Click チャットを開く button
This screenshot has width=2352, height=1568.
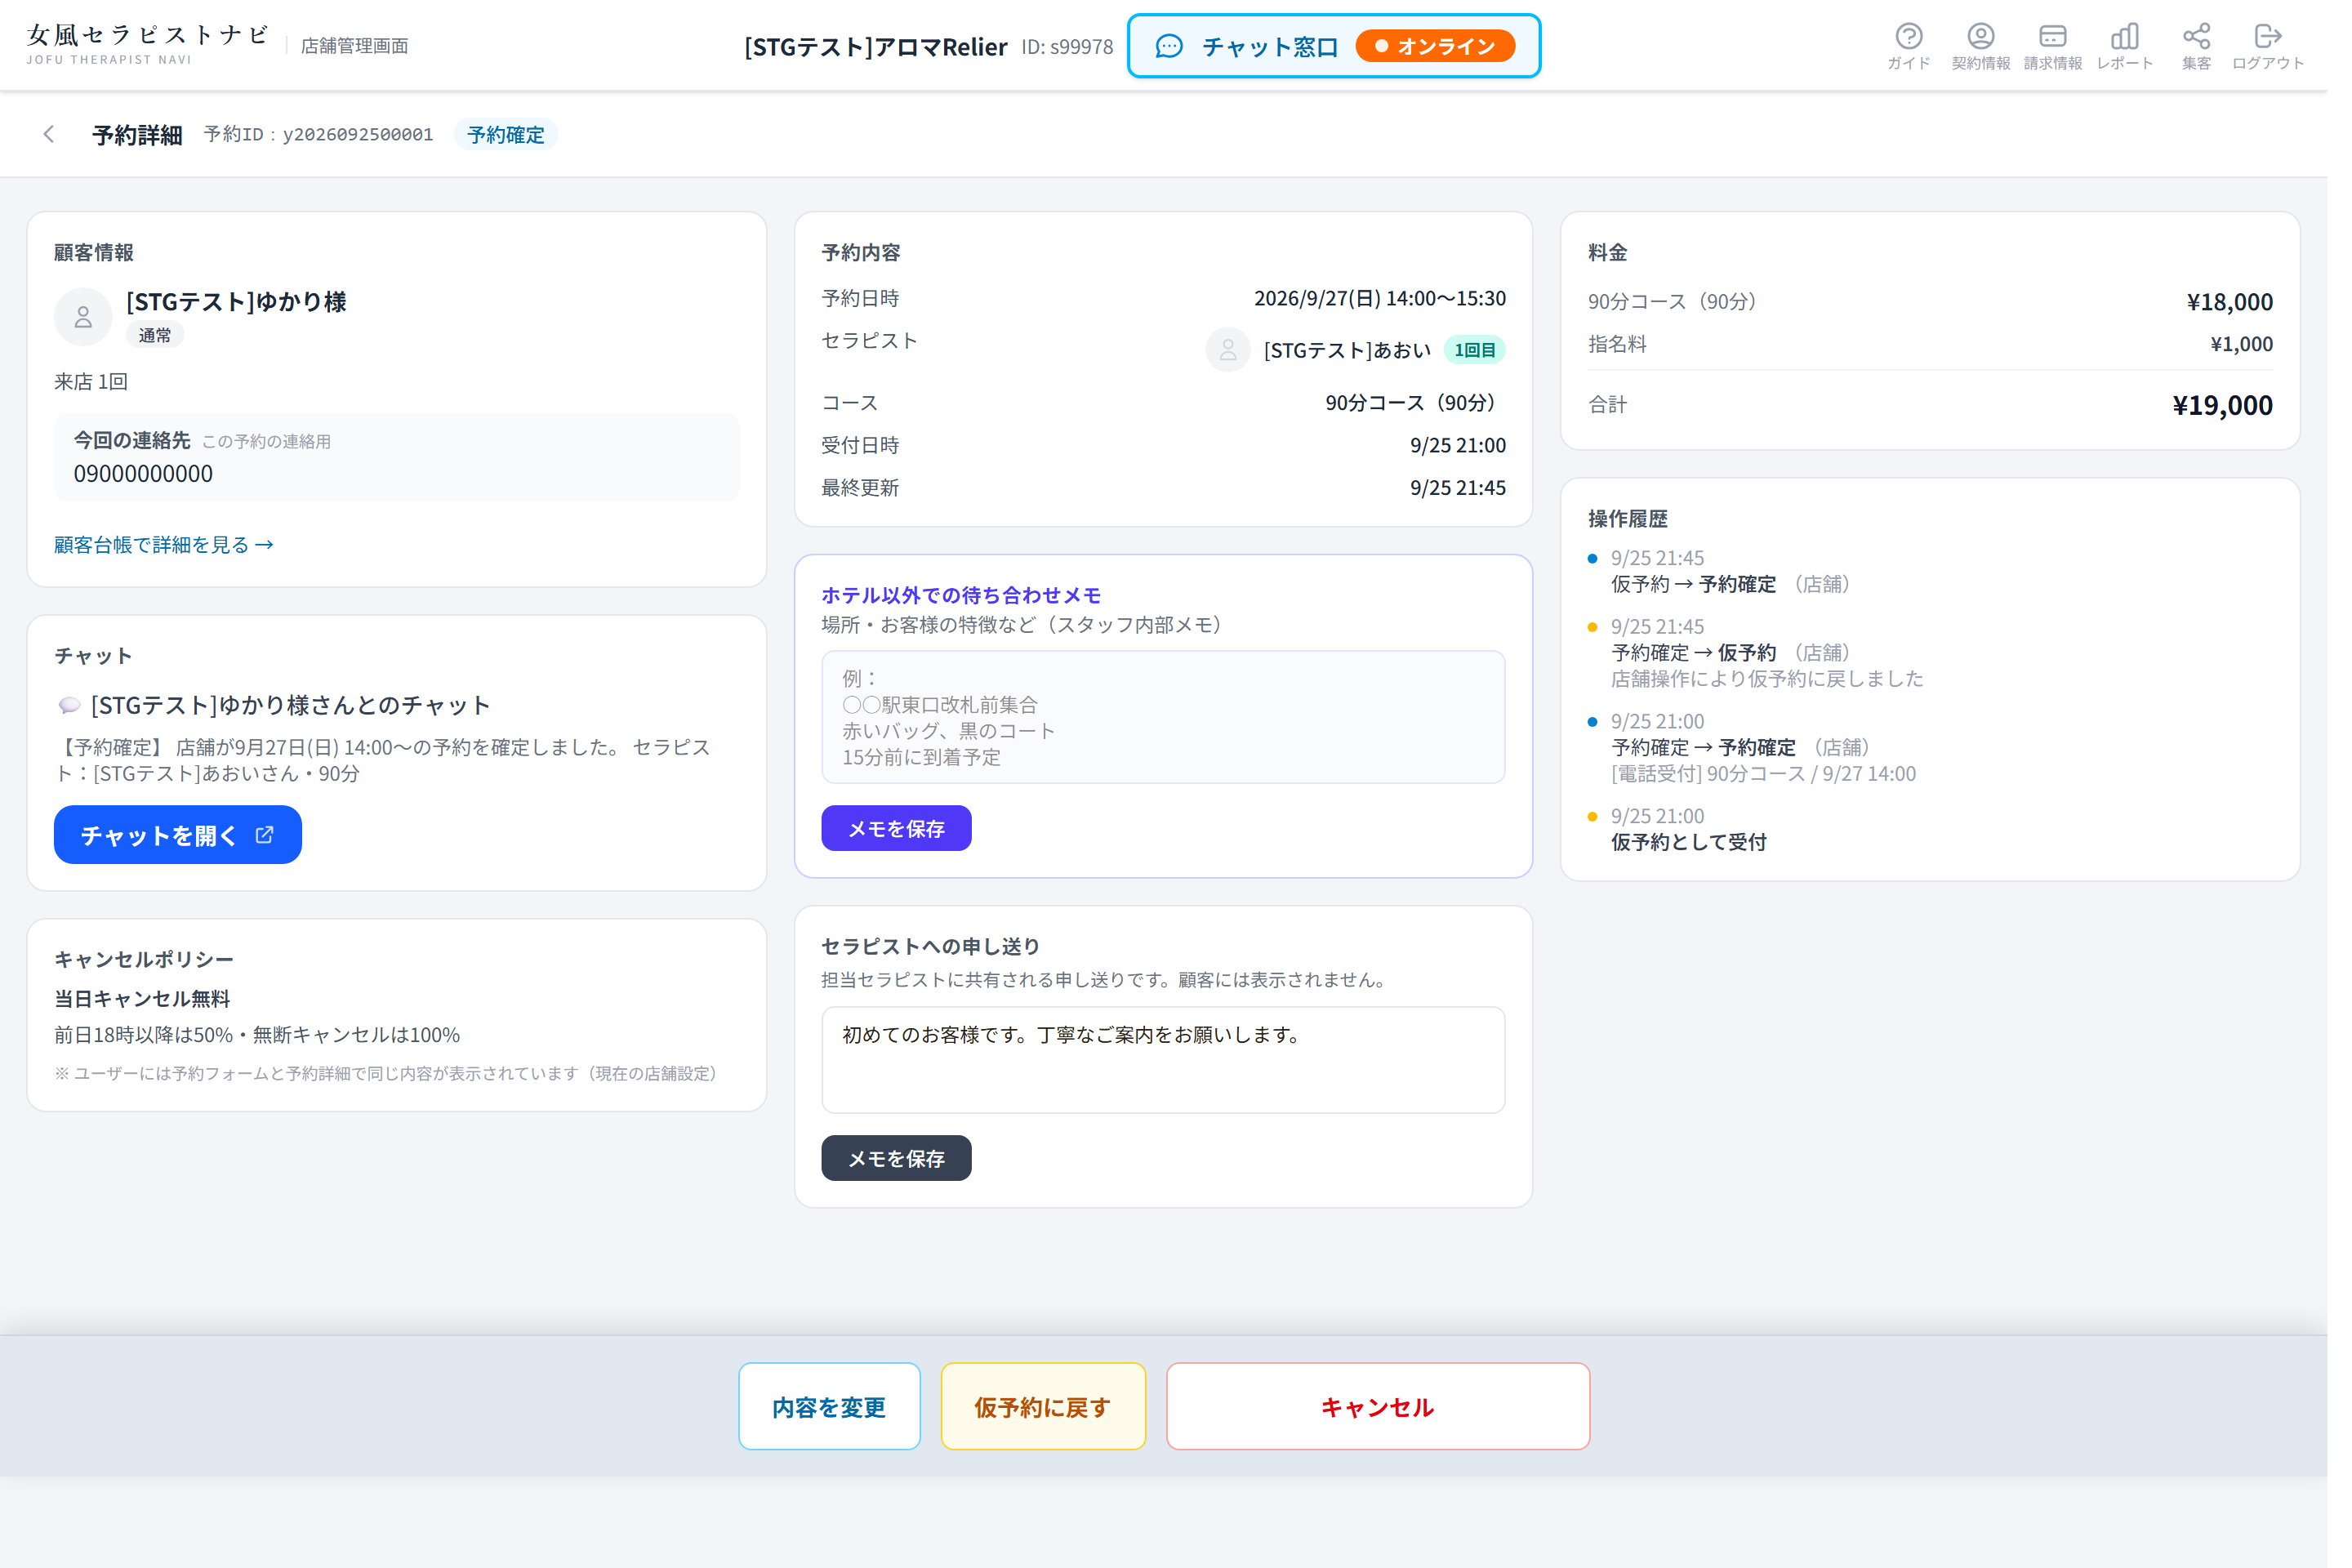(180, 843)
